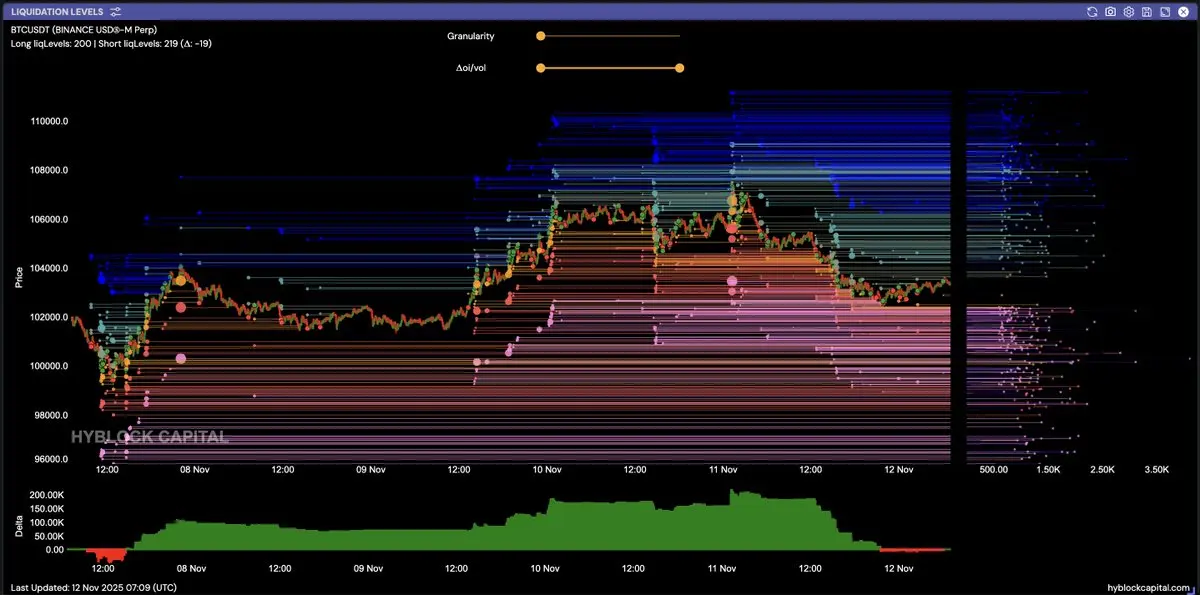
Task: Take a snapshot with the camera icon
Action: click(1110, 12)
